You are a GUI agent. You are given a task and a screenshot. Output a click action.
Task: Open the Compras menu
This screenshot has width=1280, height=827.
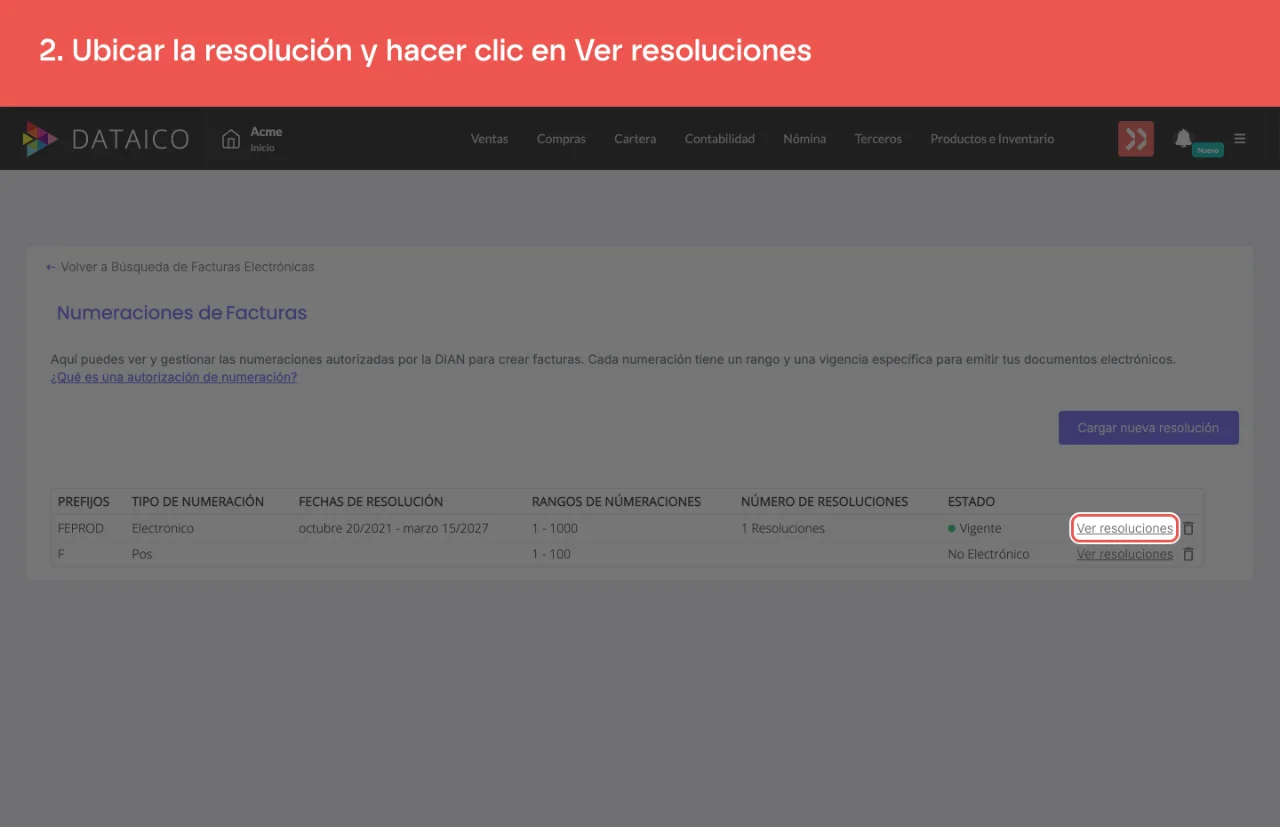tap(561, 139)
